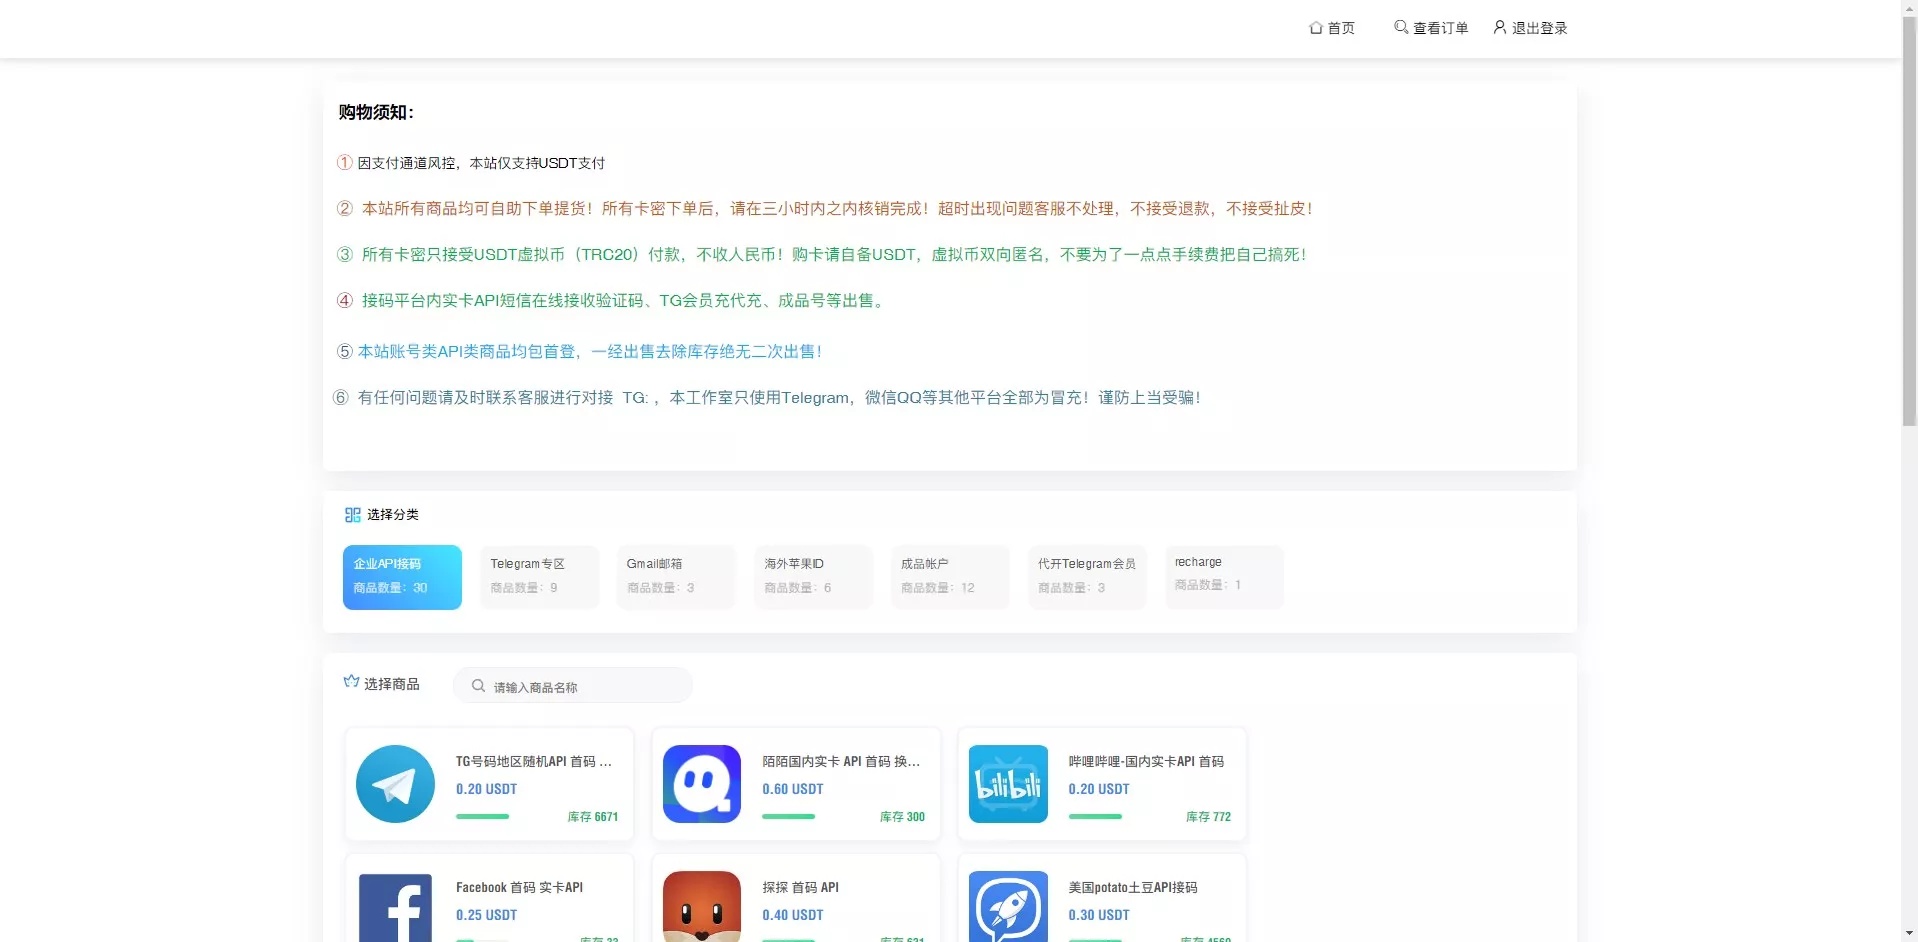Click the grid icon beside 选择分类
The height and width of the screenshot is (942, 1918).
click(x=352, y=515)
